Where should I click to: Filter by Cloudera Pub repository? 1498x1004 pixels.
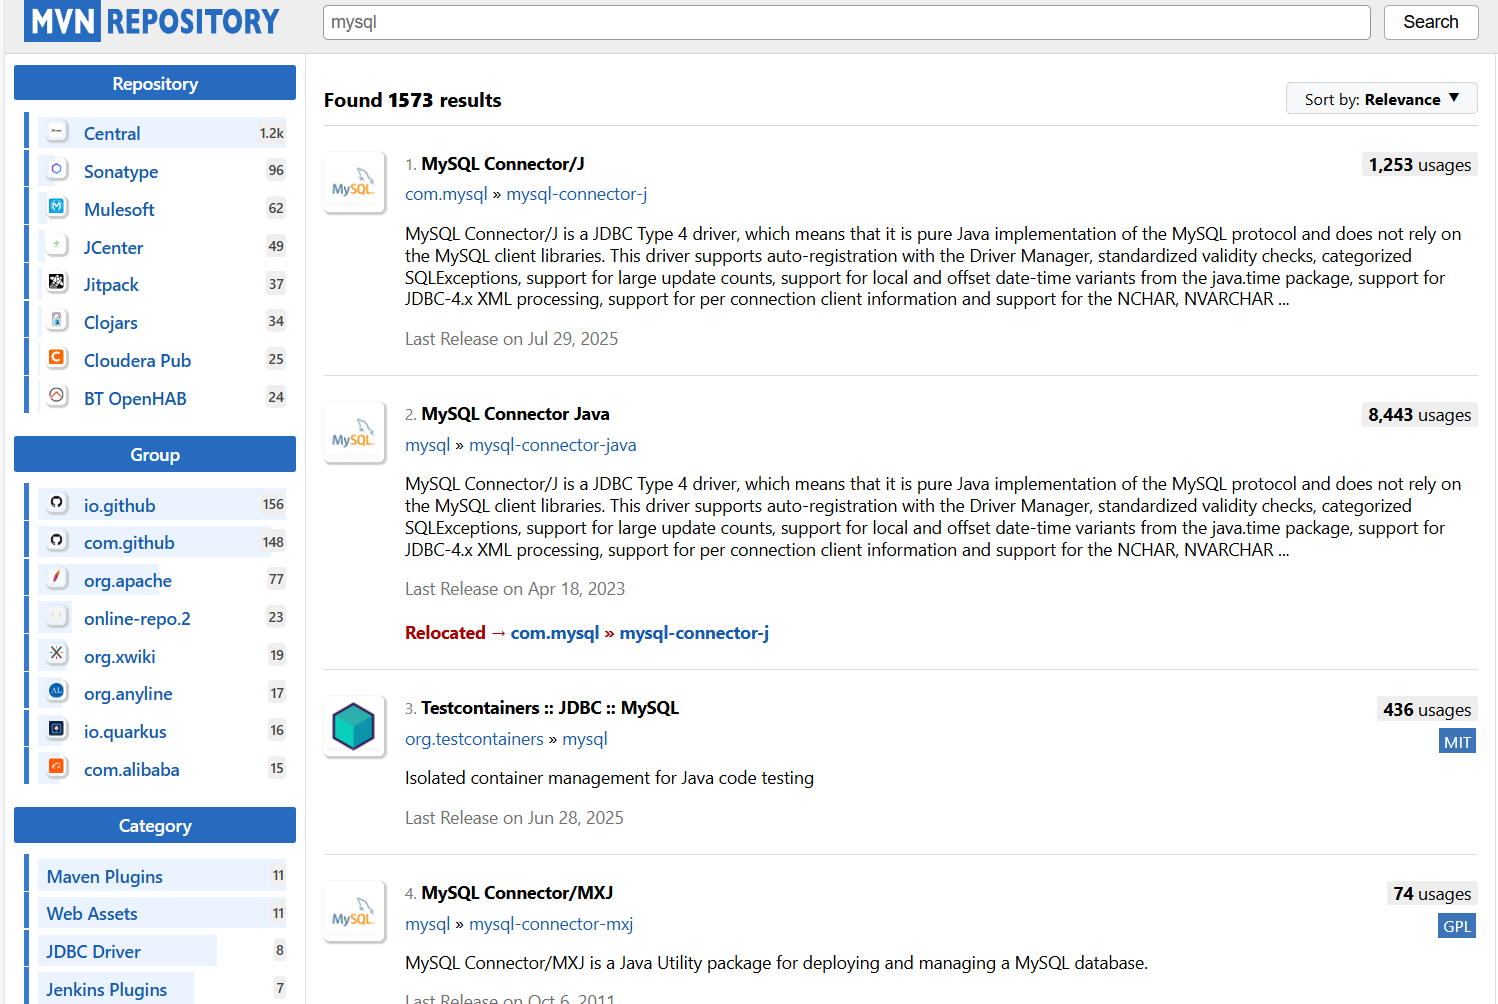coord(162,360)
